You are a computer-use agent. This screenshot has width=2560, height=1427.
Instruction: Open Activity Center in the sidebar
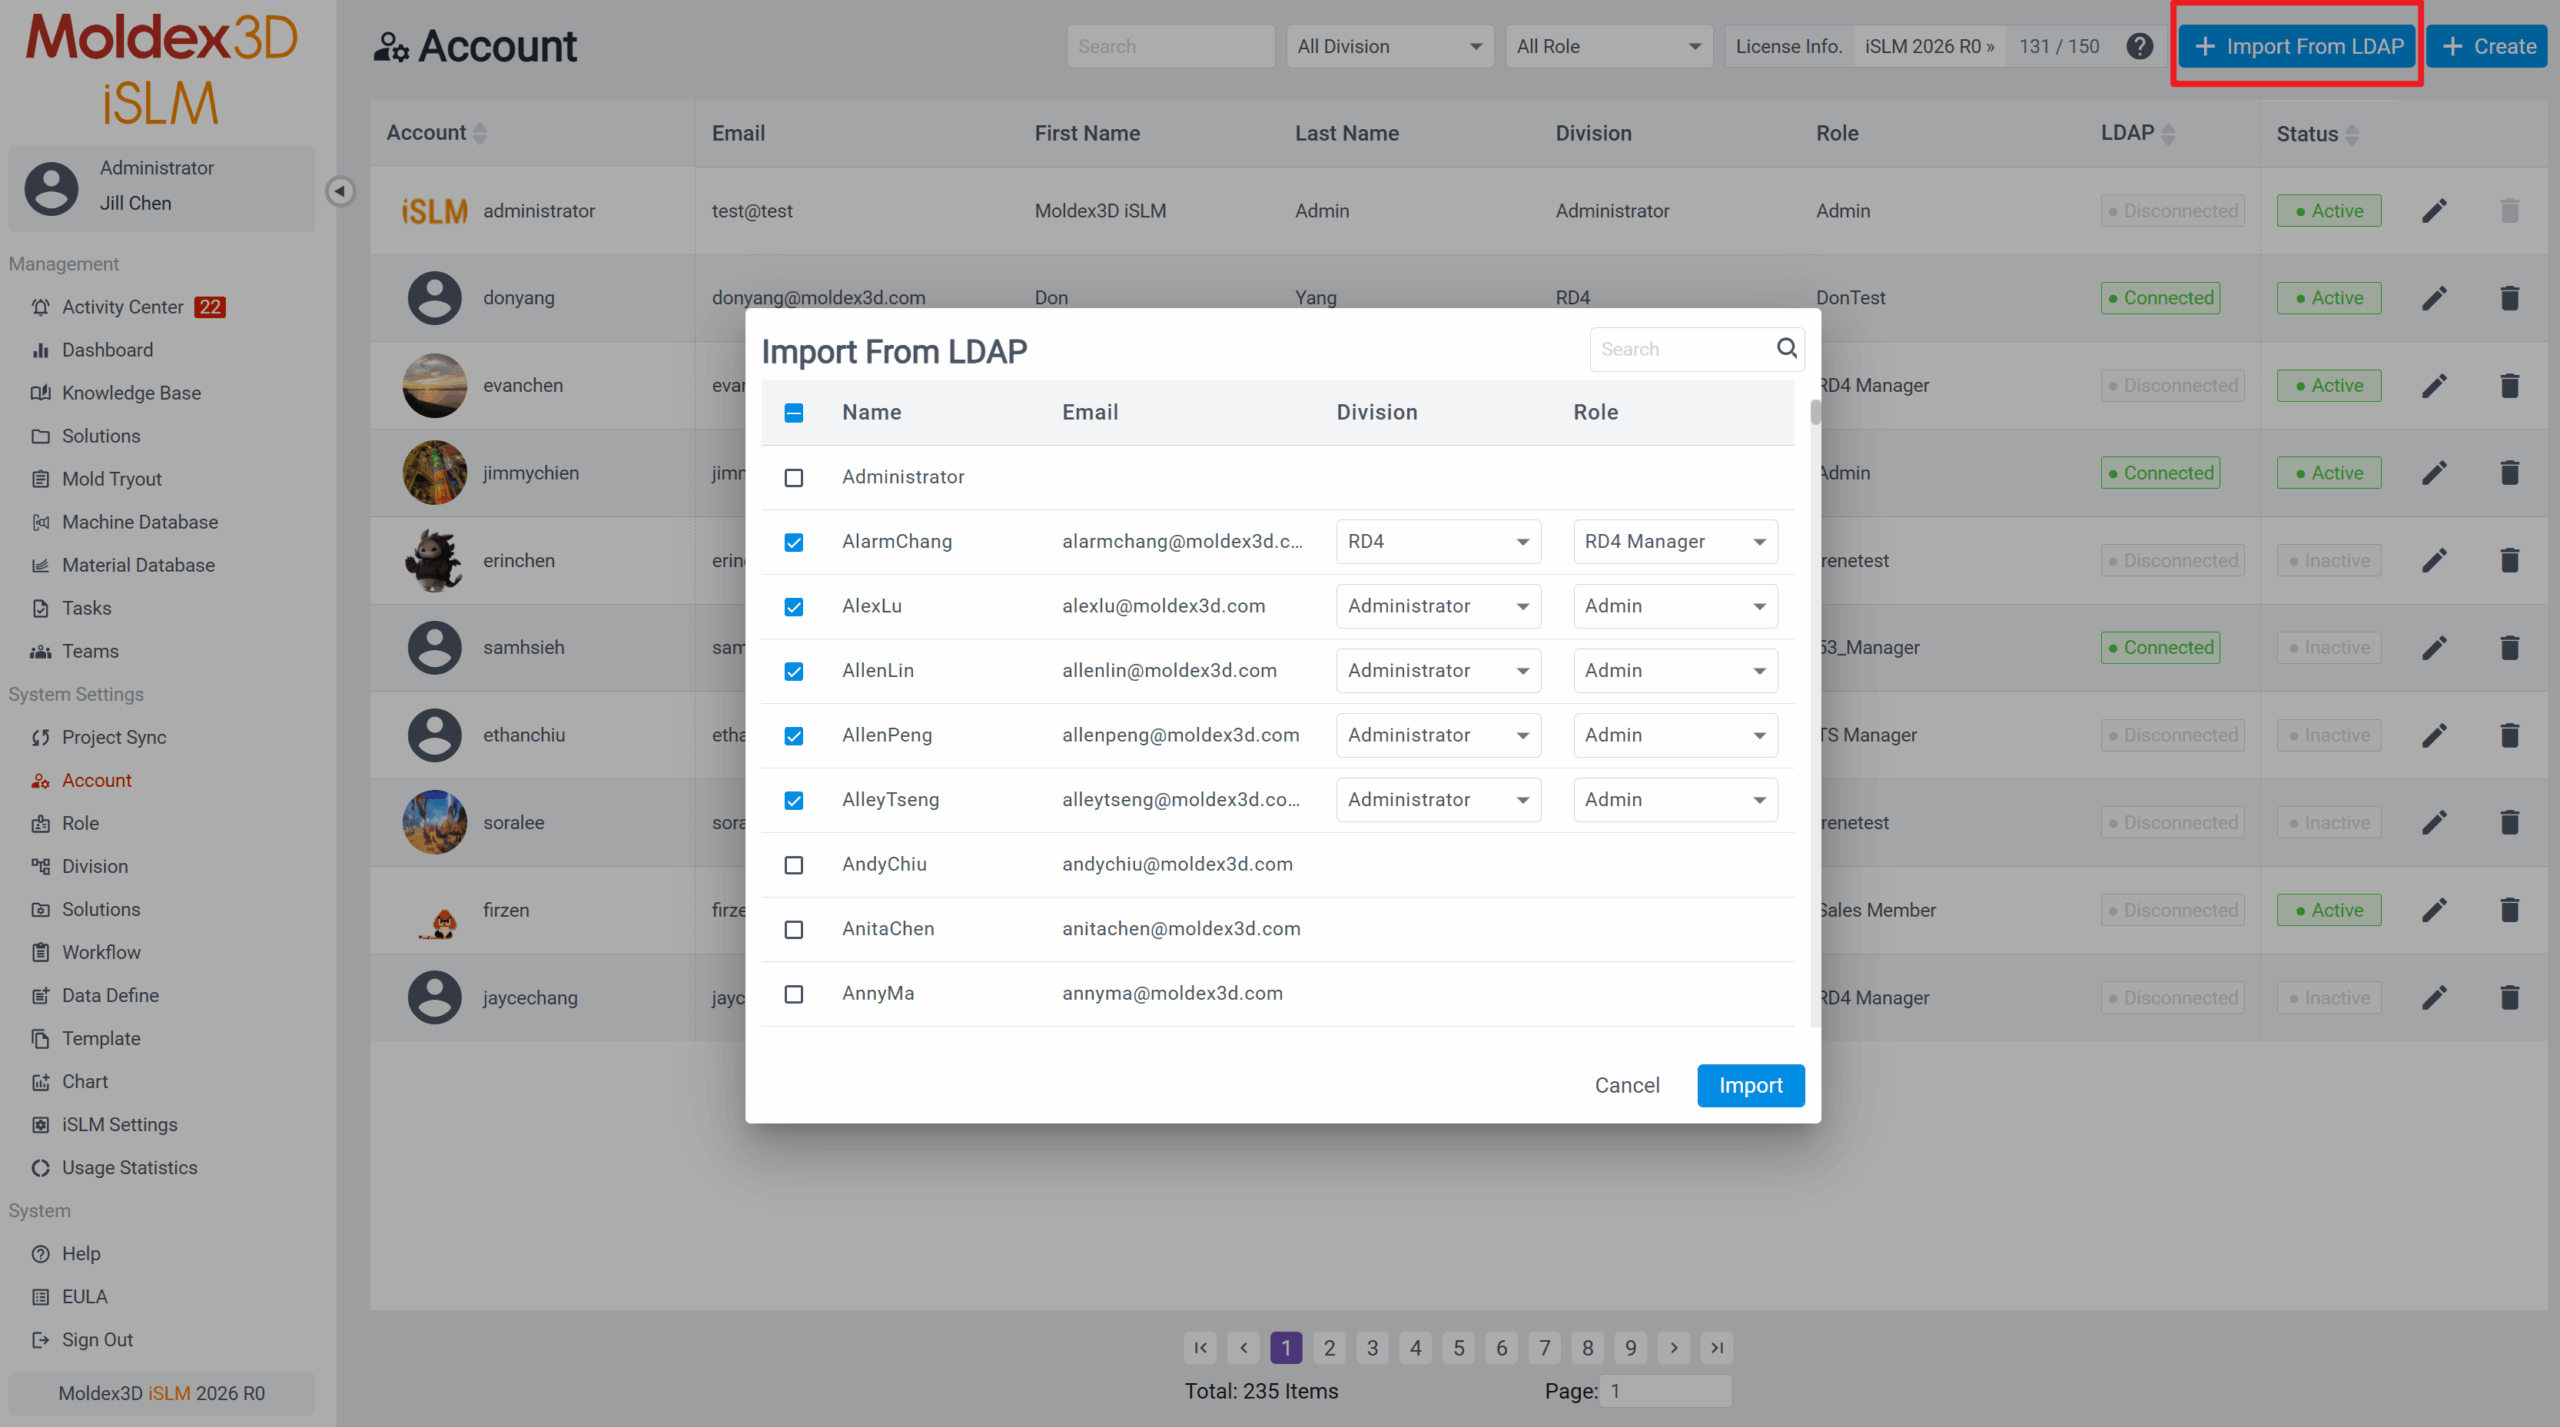(x=122, y=307)
